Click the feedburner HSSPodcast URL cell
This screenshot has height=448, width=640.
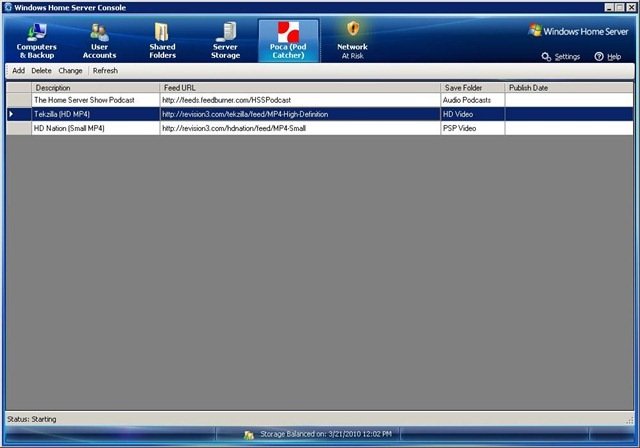(300, 100)
